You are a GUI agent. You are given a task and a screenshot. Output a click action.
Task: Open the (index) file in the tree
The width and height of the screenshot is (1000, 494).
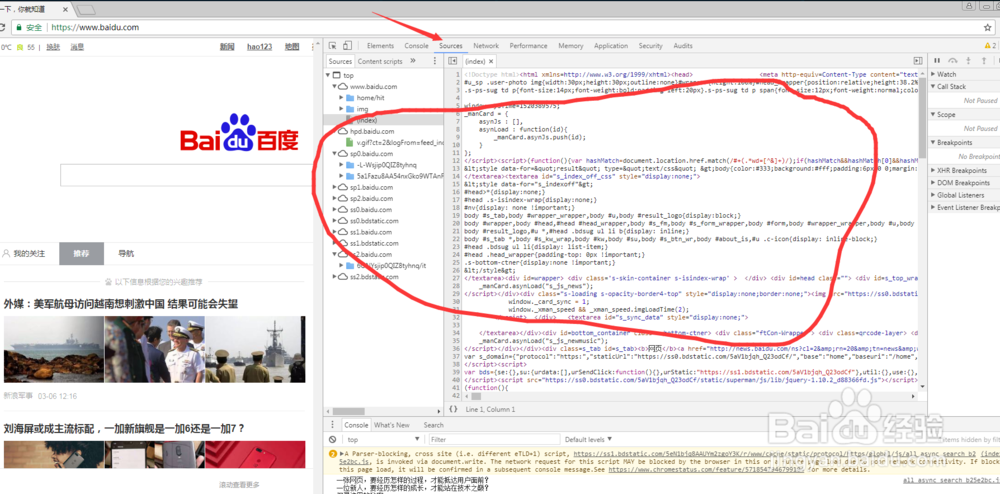coord(367,120)
